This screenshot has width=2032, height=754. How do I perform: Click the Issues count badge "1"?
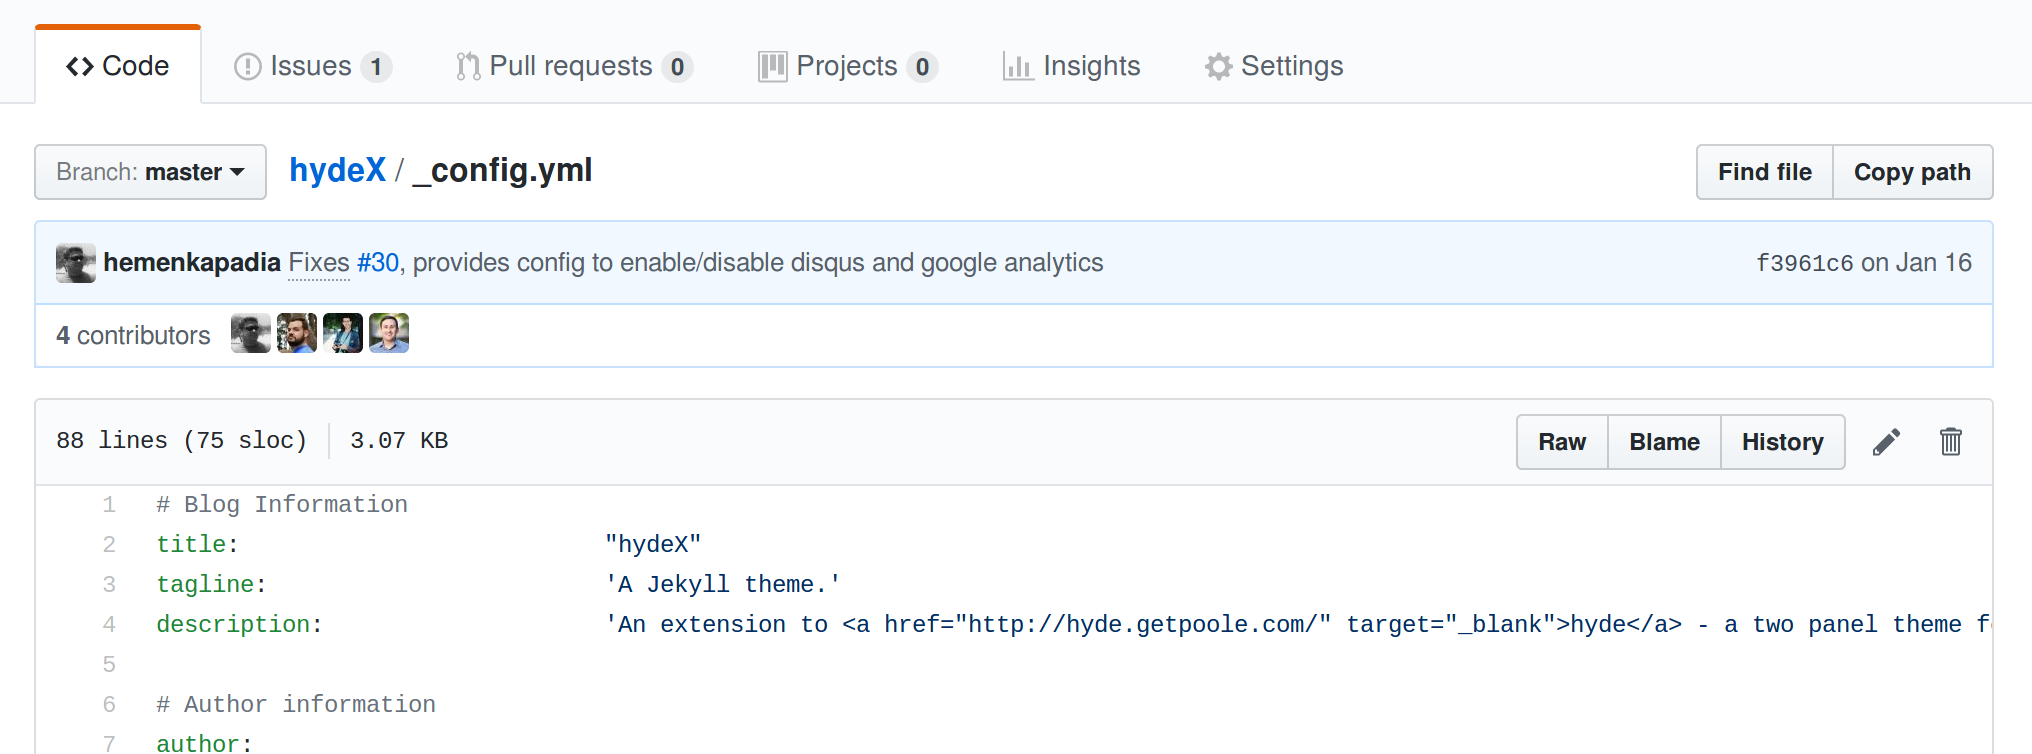click(x=376, y=67)
